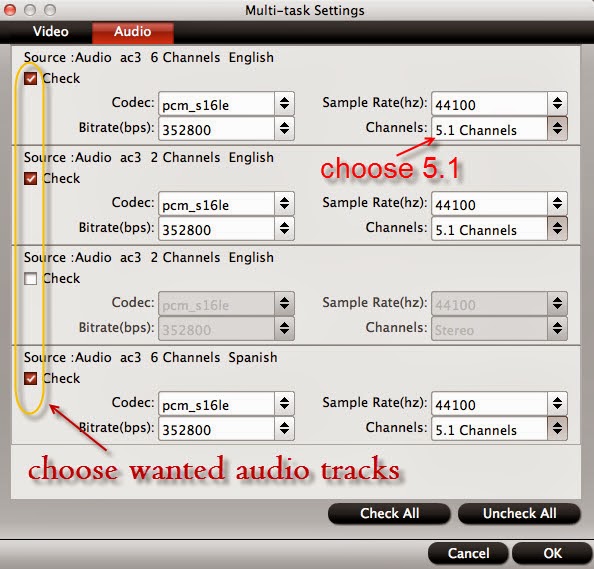This screenshot has width=594, height=569.
Task: Click Bitrate stepper arrows of first track
Action: [284, 128]
